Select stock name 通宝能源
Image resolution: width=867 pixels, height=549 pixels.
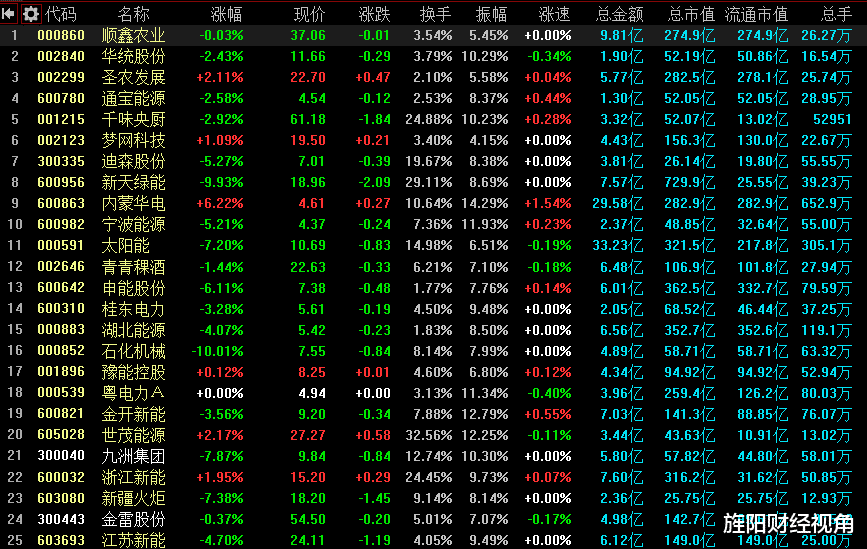tap(134, 98)
